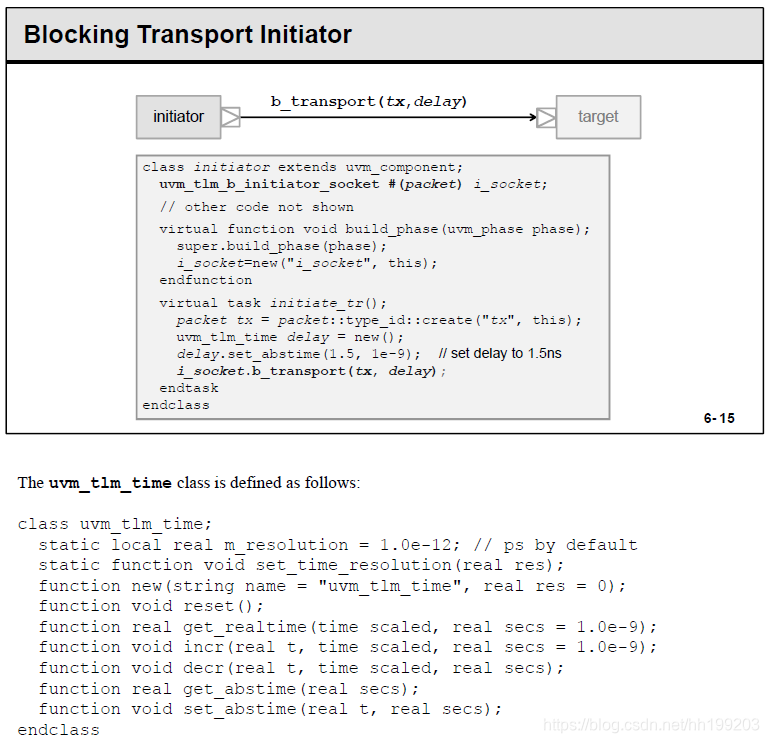Click the uvm_tlm_b_initiator_socket declaration line

[x=353, y=184]
